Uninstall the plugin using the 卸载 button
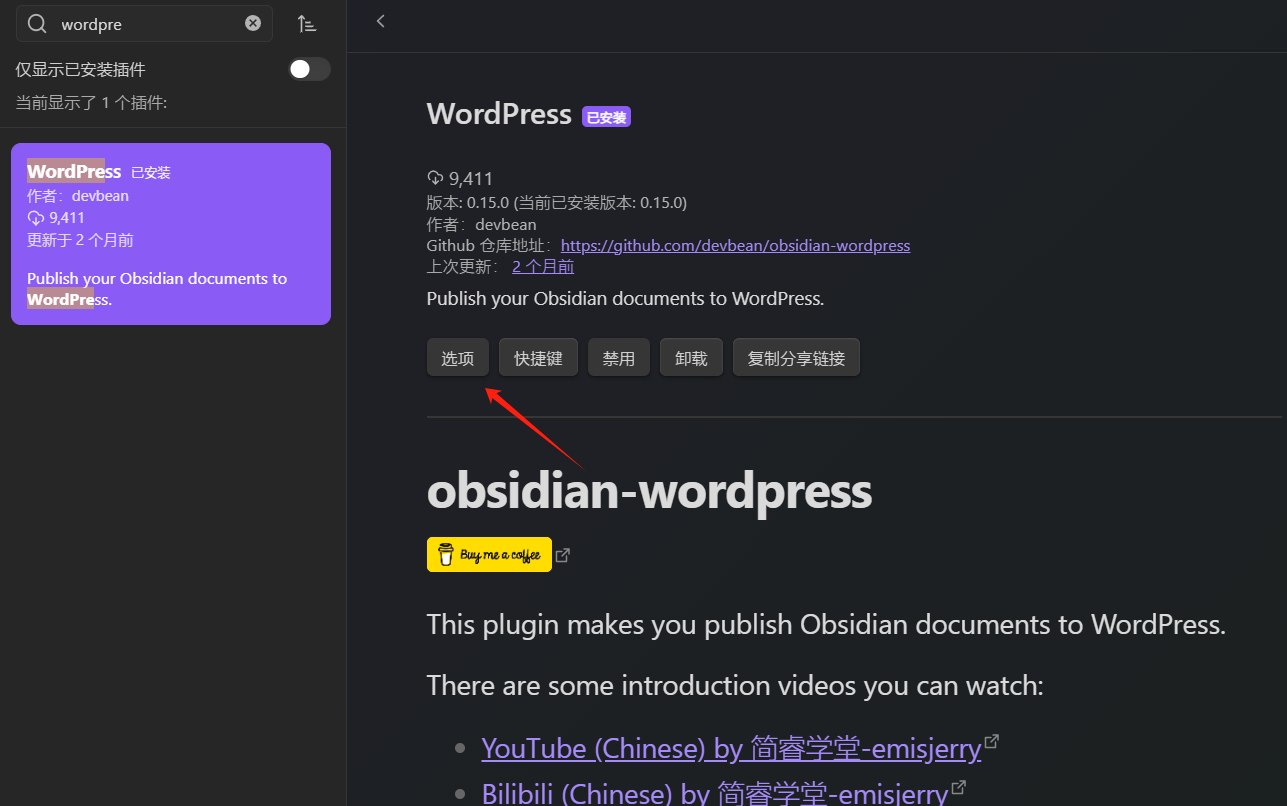Screen dimensions: 1287x806 pyautogui.click(x=690, y=356)
